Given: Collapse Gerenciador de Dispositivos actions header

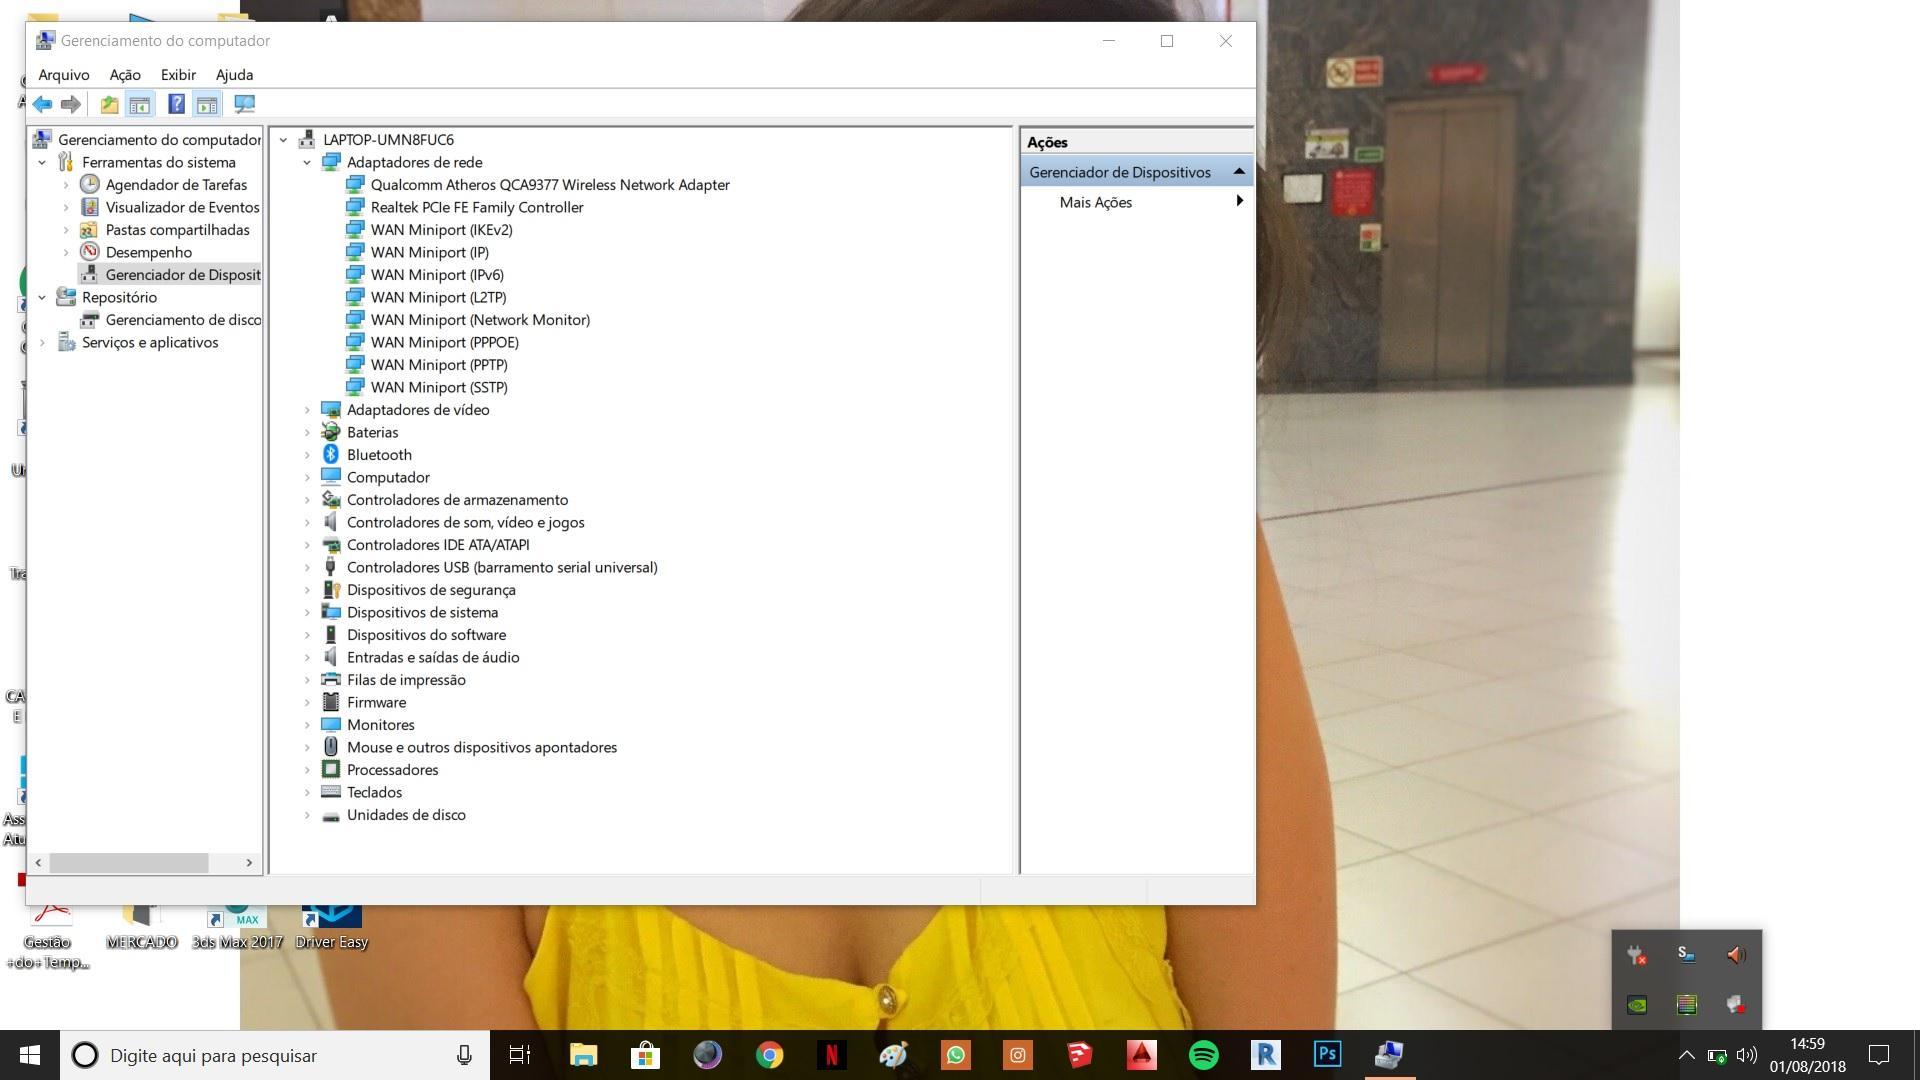Looking at the screenshot, I should pyautogui.click(x=1239, y=171).
